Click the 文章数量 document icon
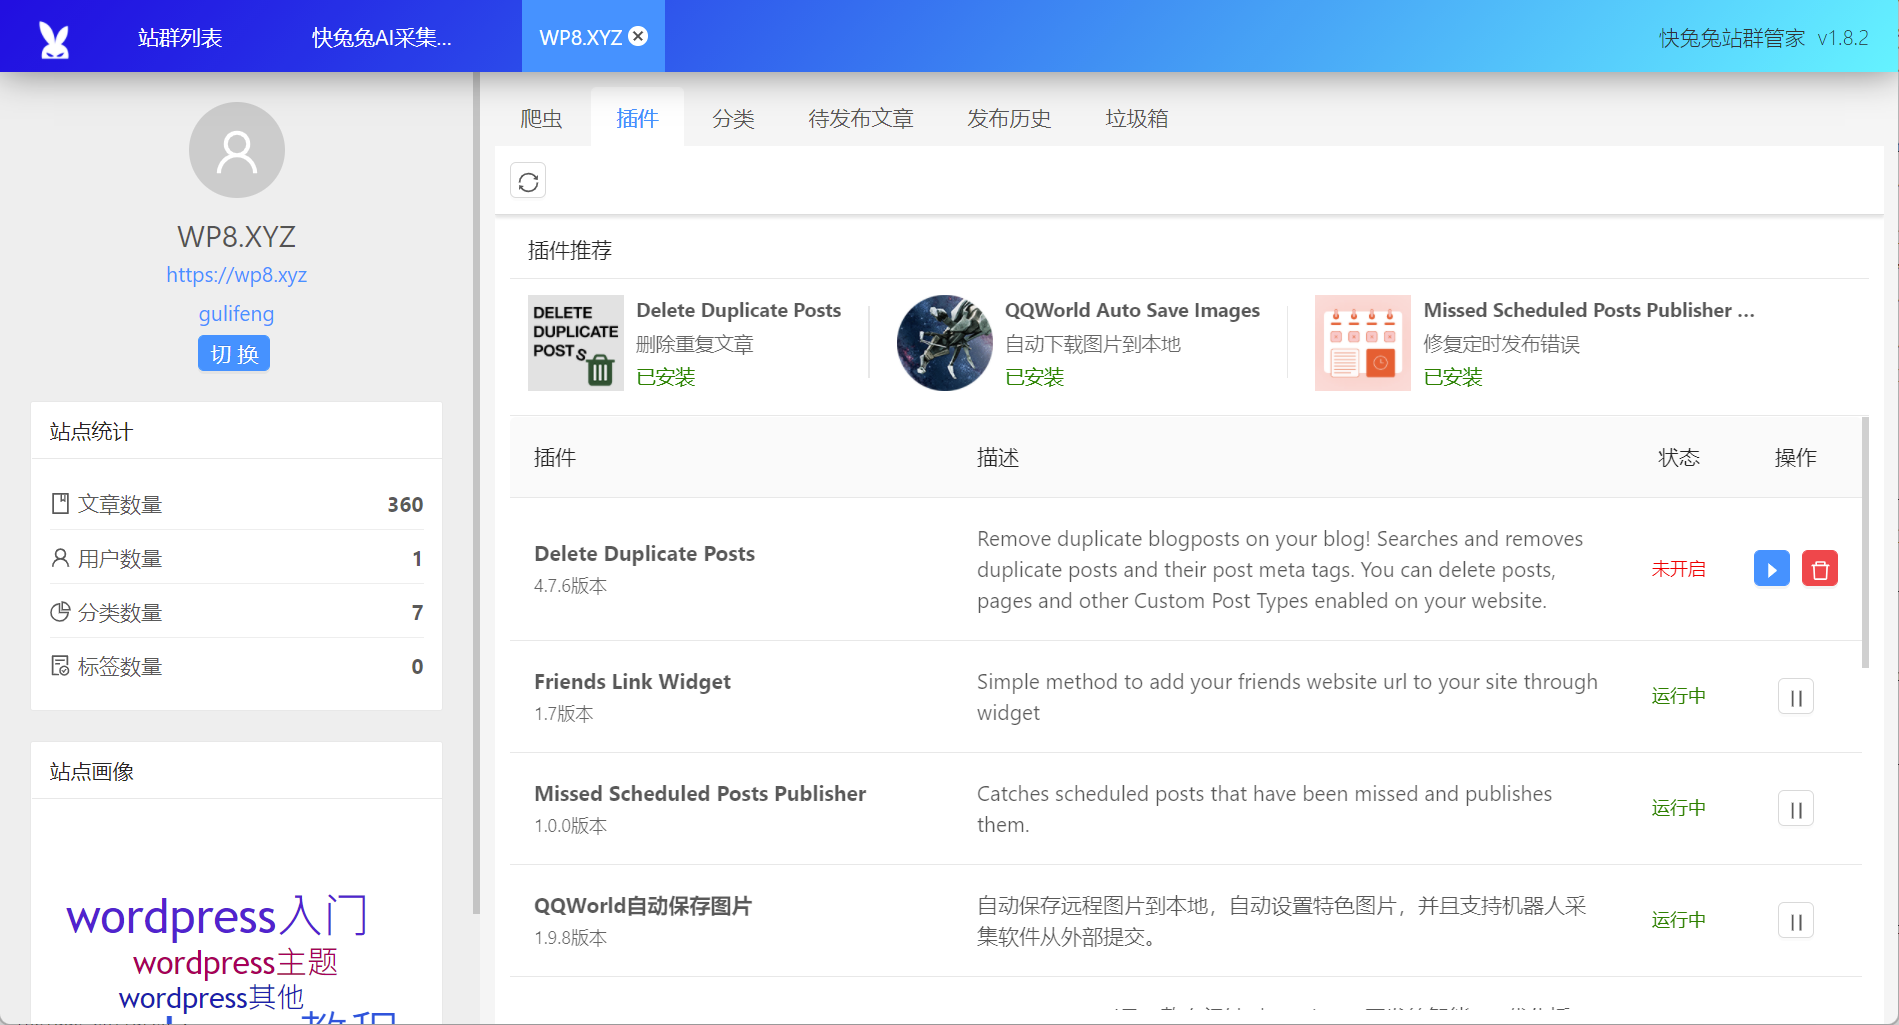 [60, 503]
